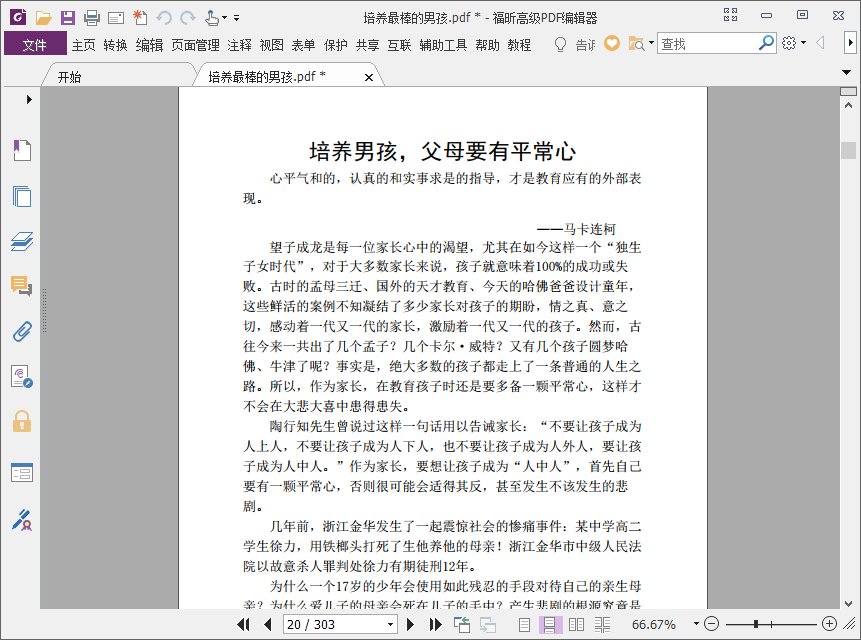The width and height of the screenshot is (861, 640).
Task: Switch to continuous facing view mode
Action: click(602, 625)
